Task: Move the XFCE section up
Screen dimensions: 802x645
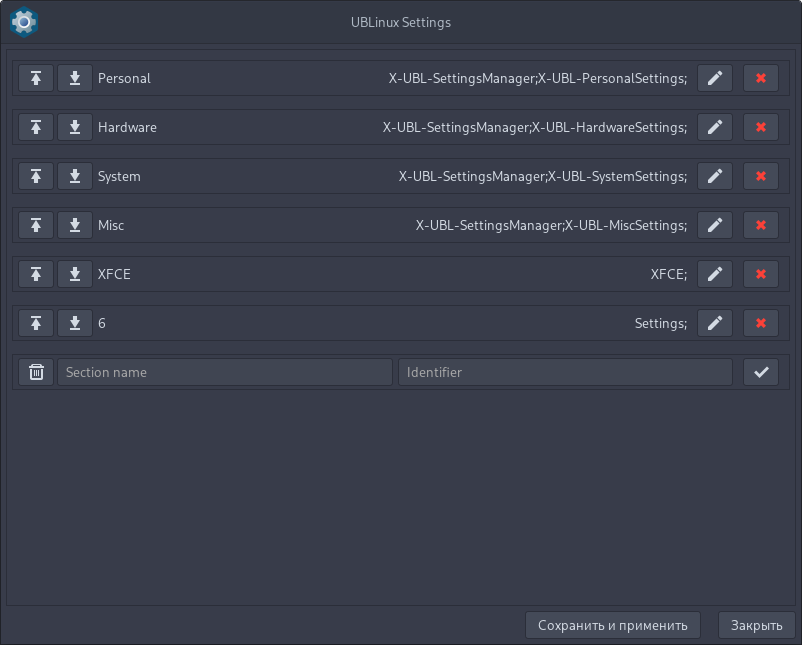Action: coord(36,274)
